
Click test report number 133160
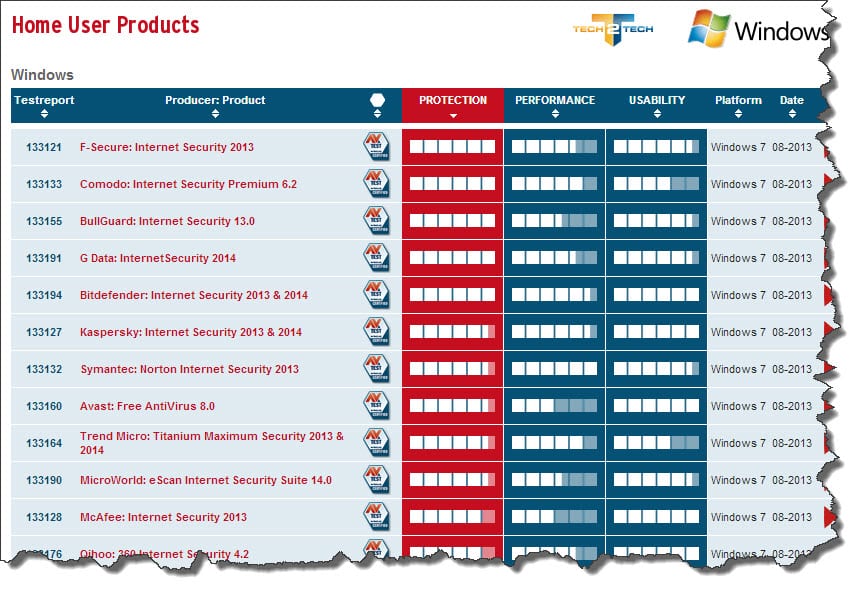(x=44, y=406)
